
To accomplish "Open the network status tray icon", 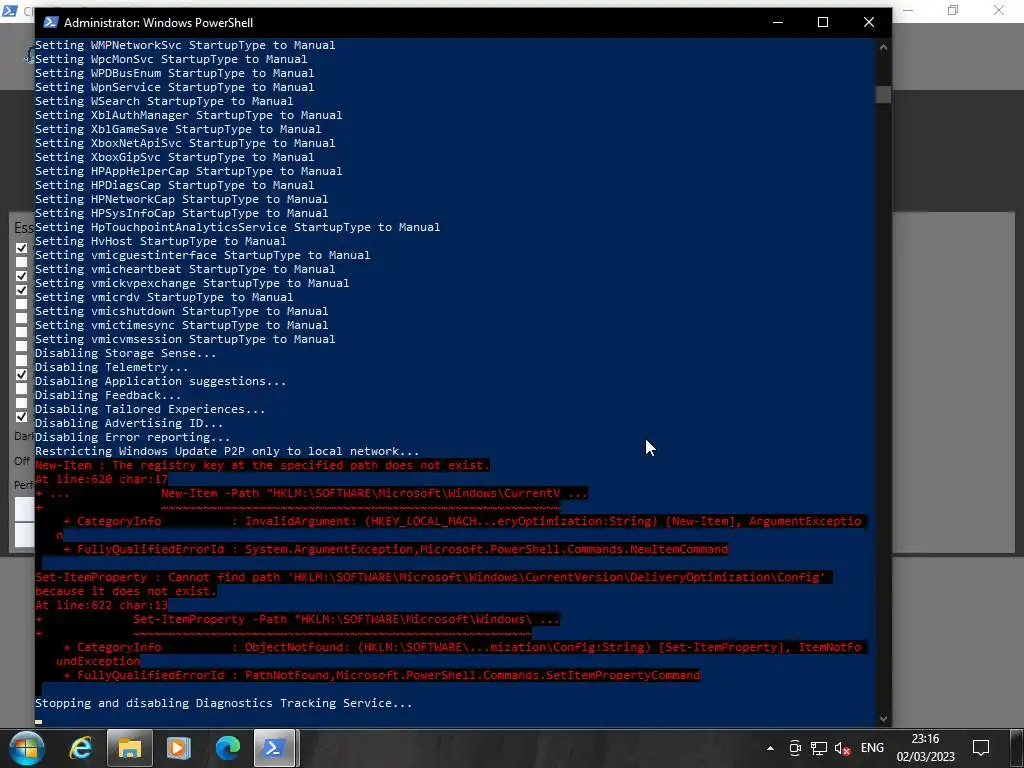I will point(819,748).
